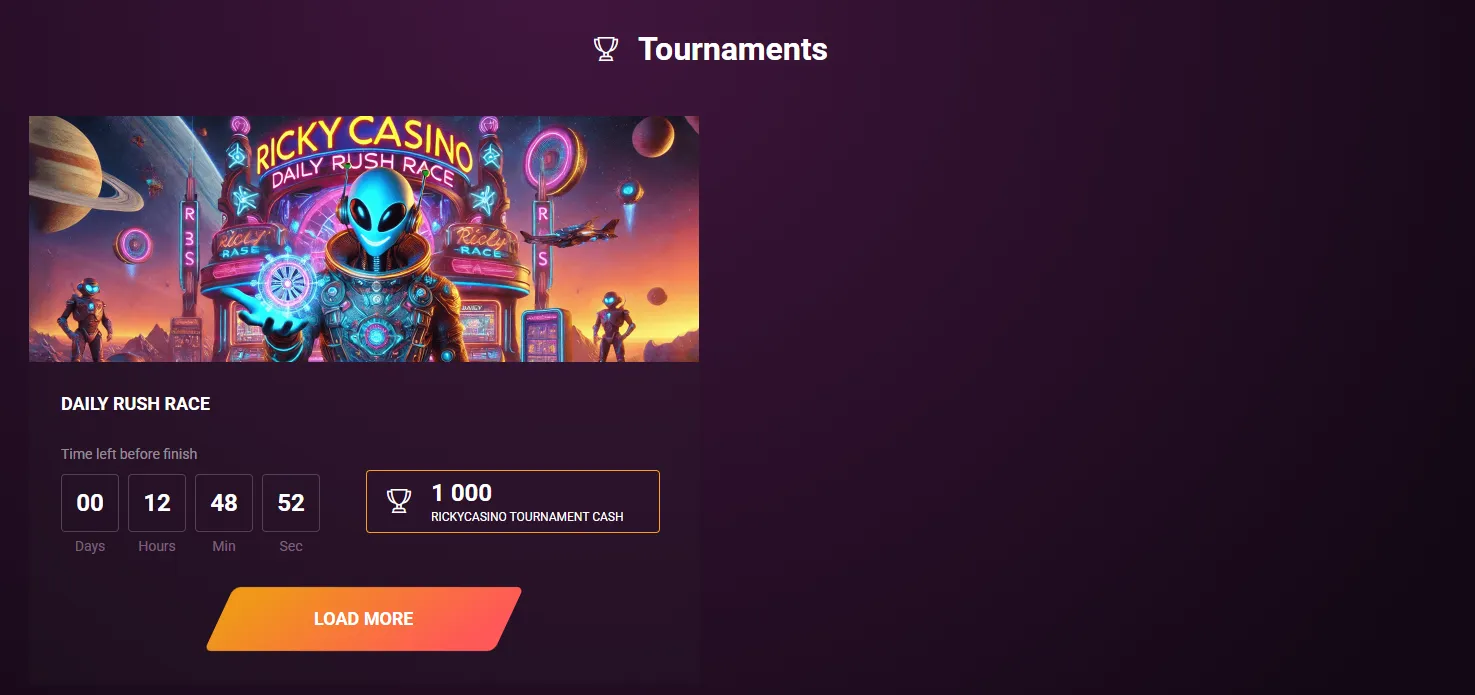Click the Tournaments heading text
Image resolution: width=1475 pixels, height=695 pixels.
[732, 49]
